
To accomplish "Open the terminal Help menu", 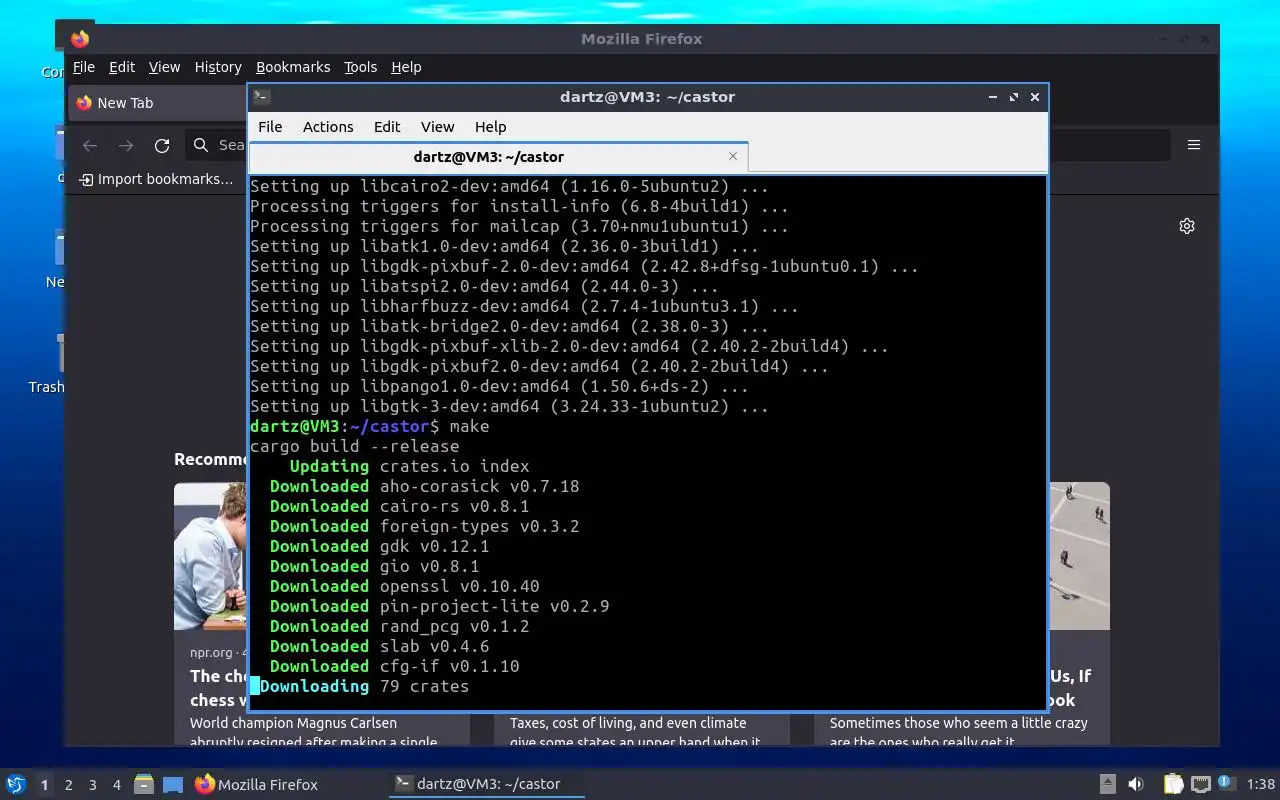I will pyautogui.click(x=490, y=127).
